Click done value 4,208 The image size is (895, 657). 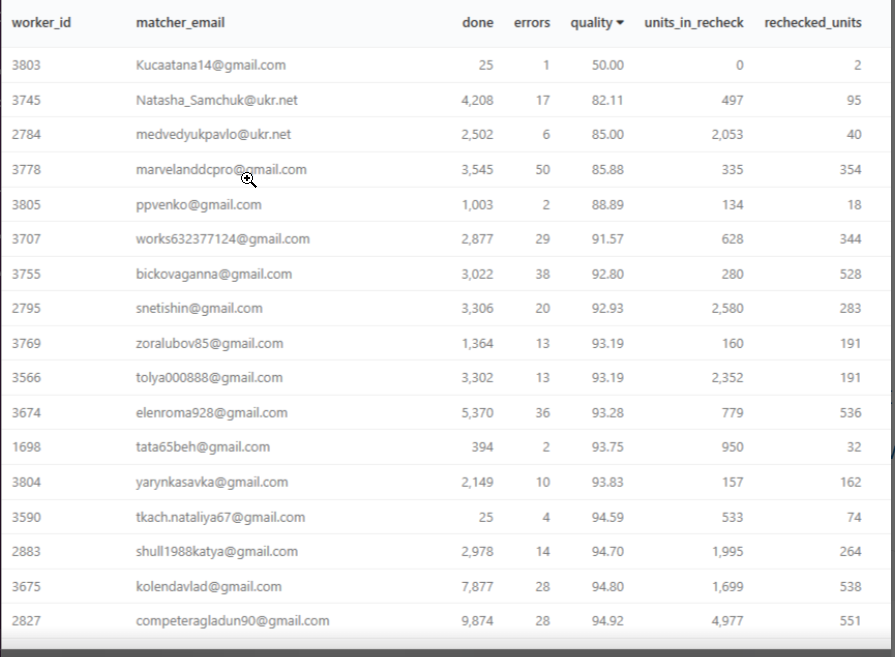[477, 100]
